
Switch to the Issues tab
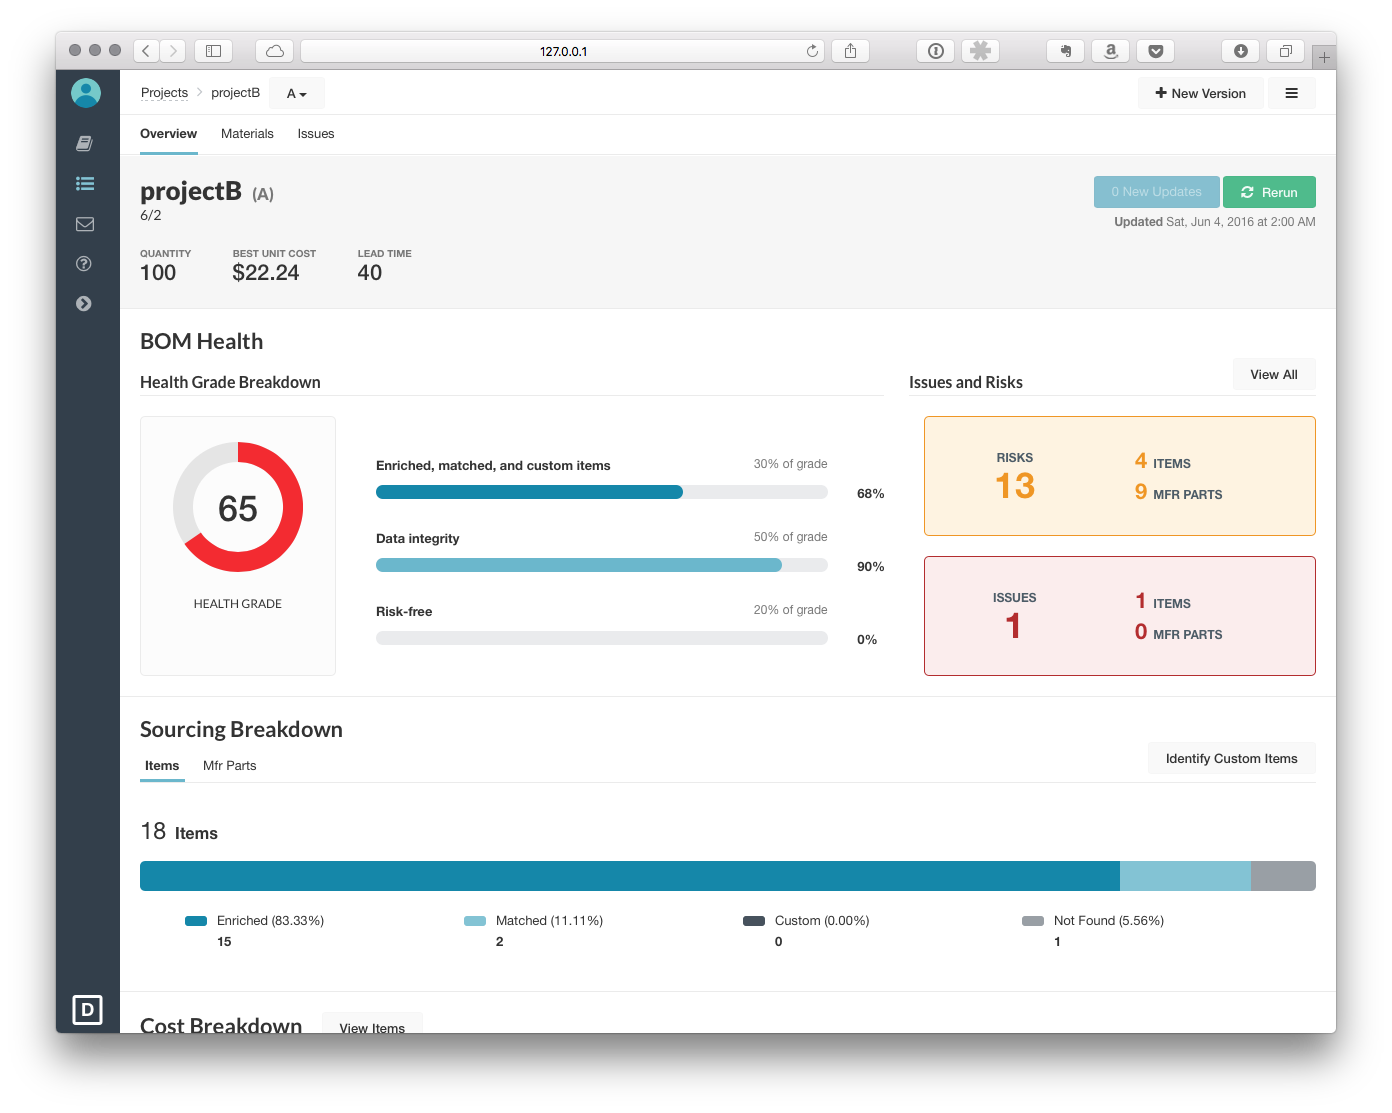tap(316, 134)
